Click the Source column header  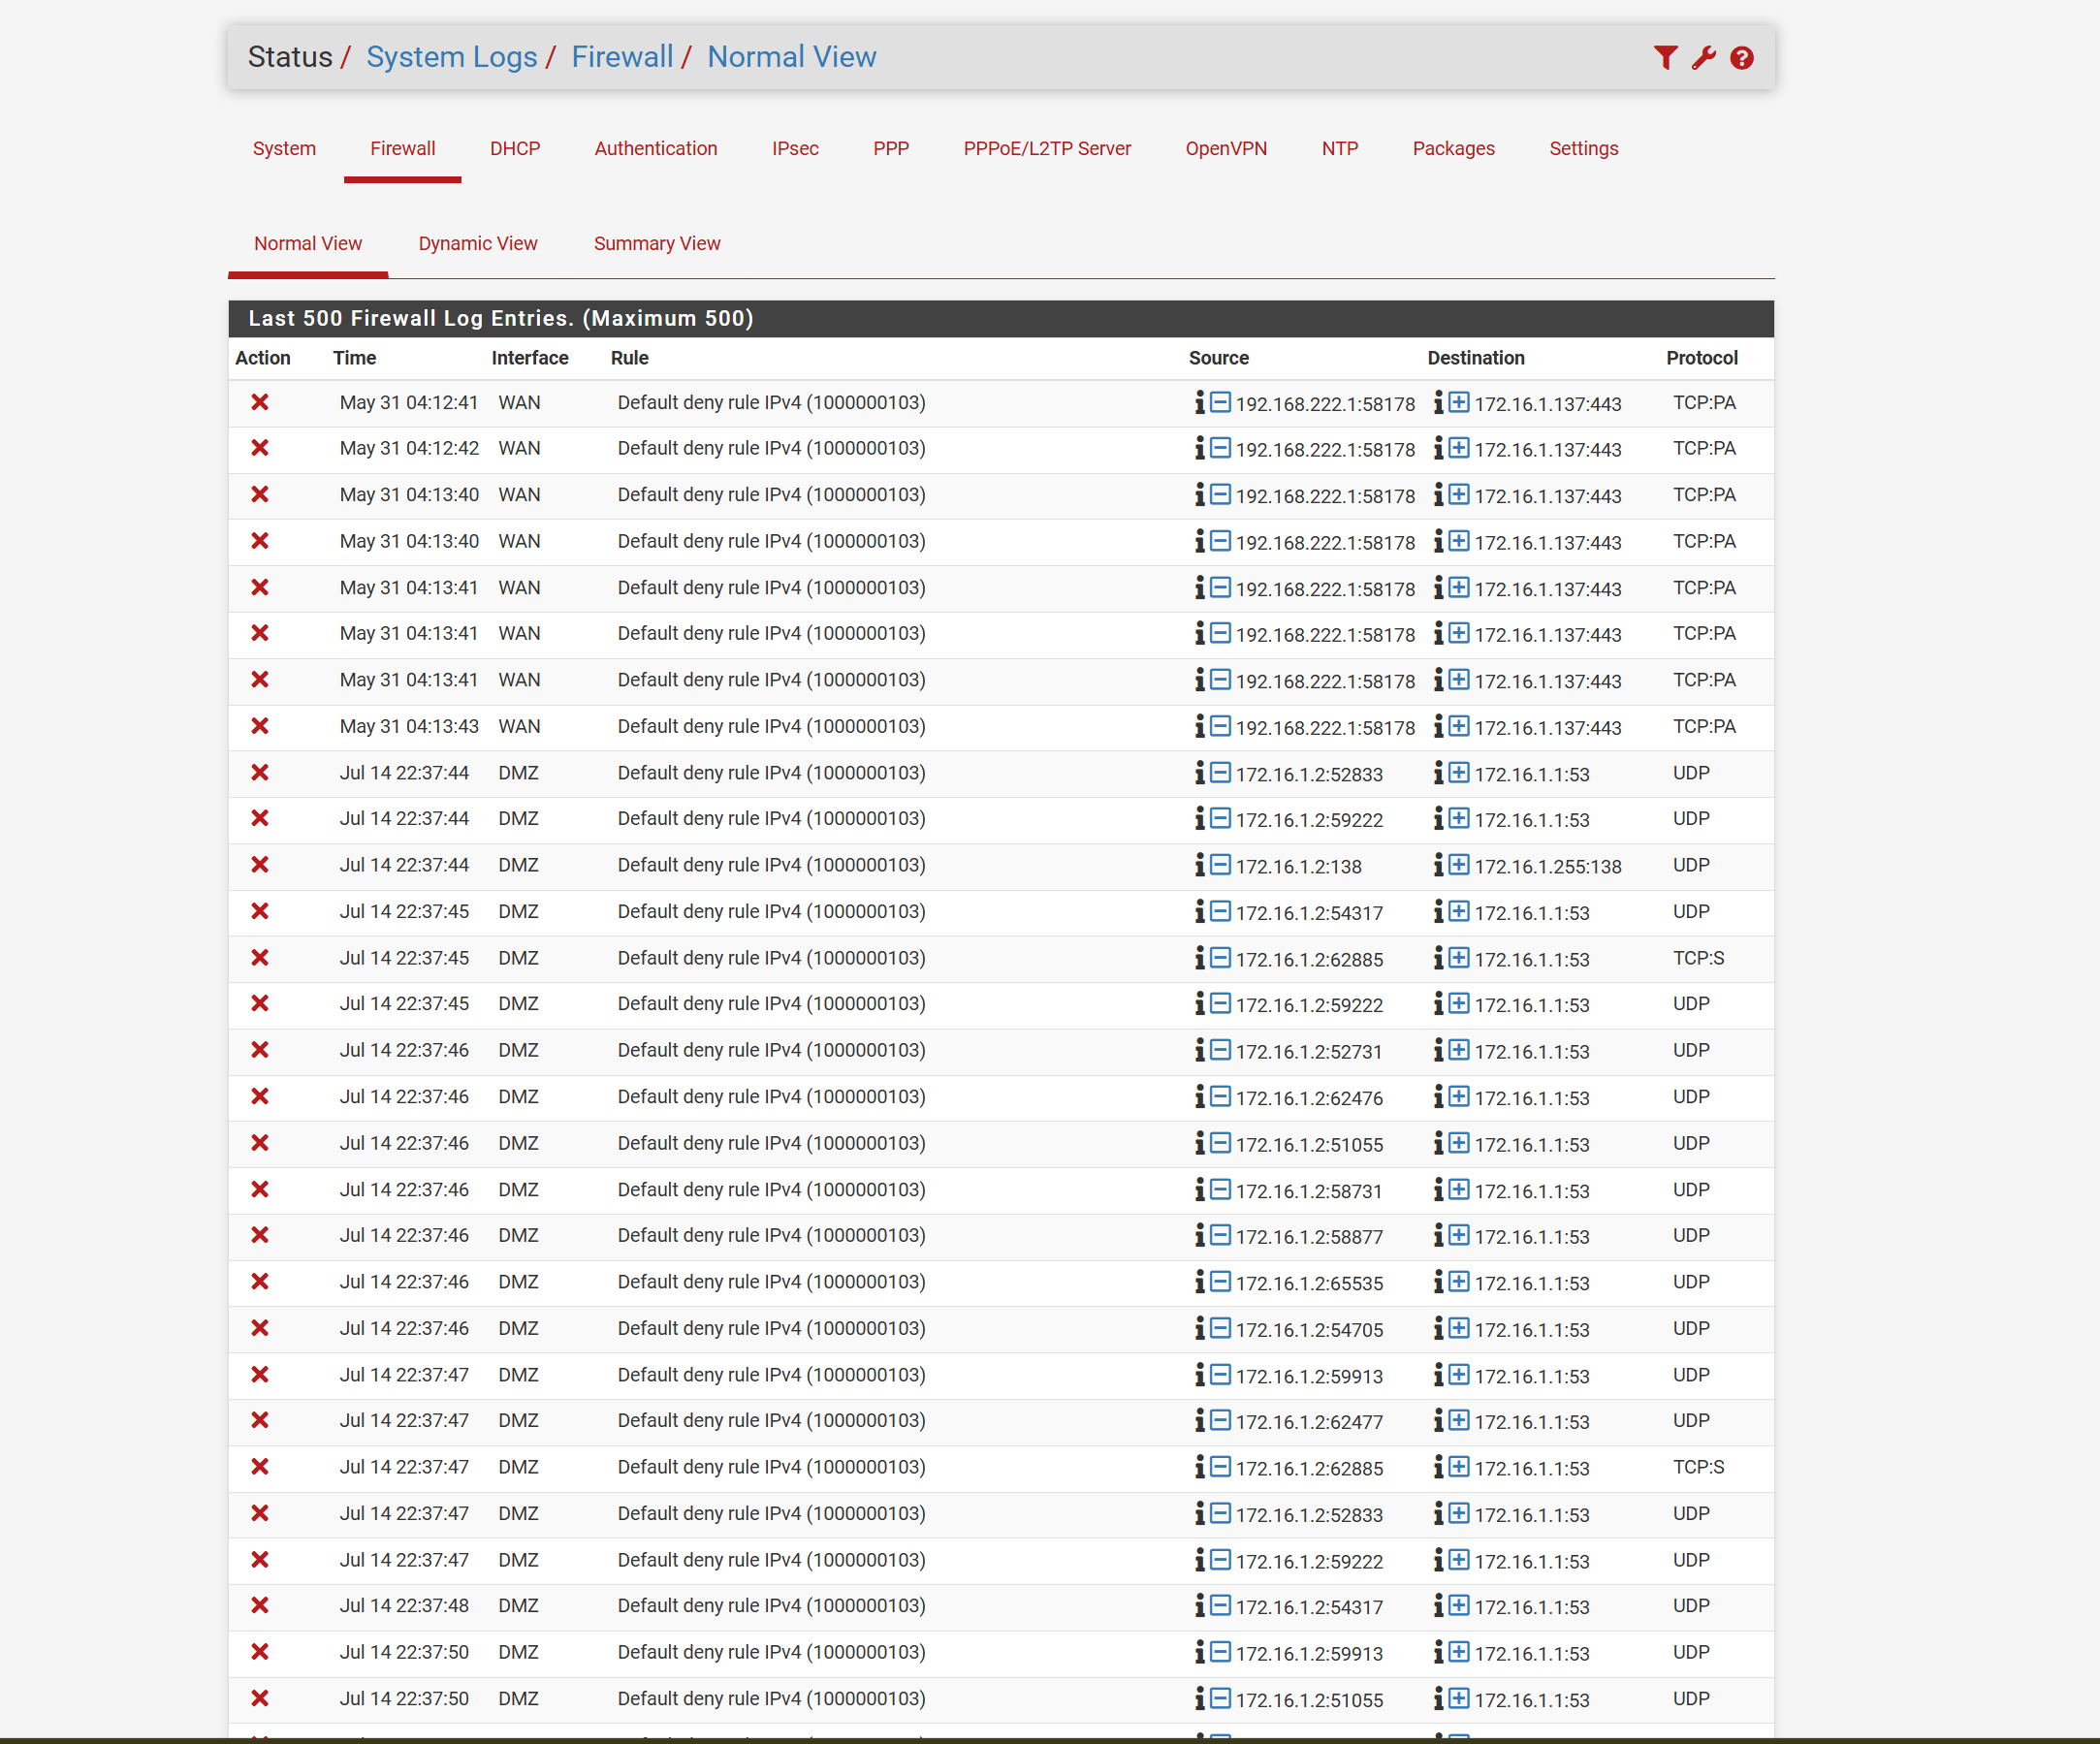(1218, 358)
